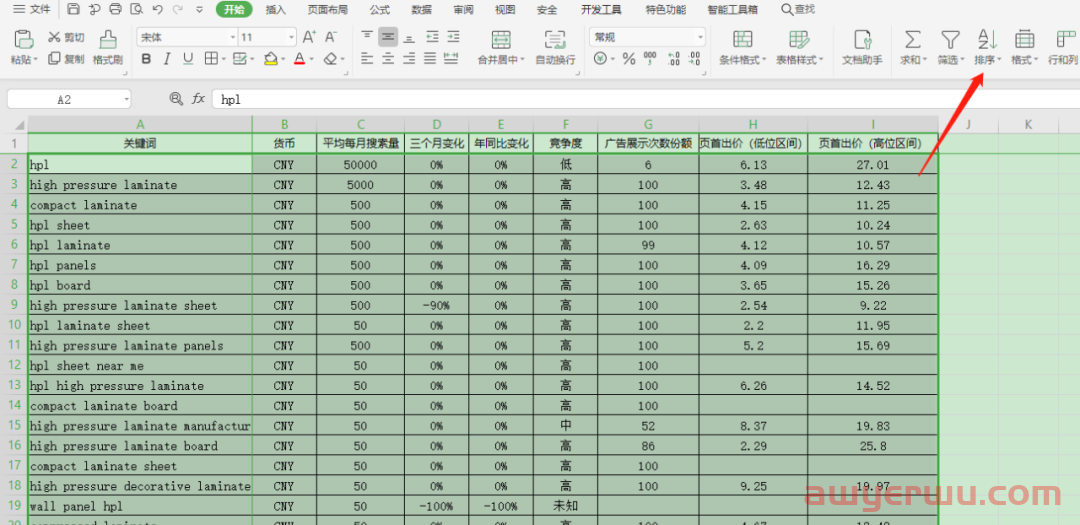Click the cell borders icon

pyautogui.click(x=211, y=59)
